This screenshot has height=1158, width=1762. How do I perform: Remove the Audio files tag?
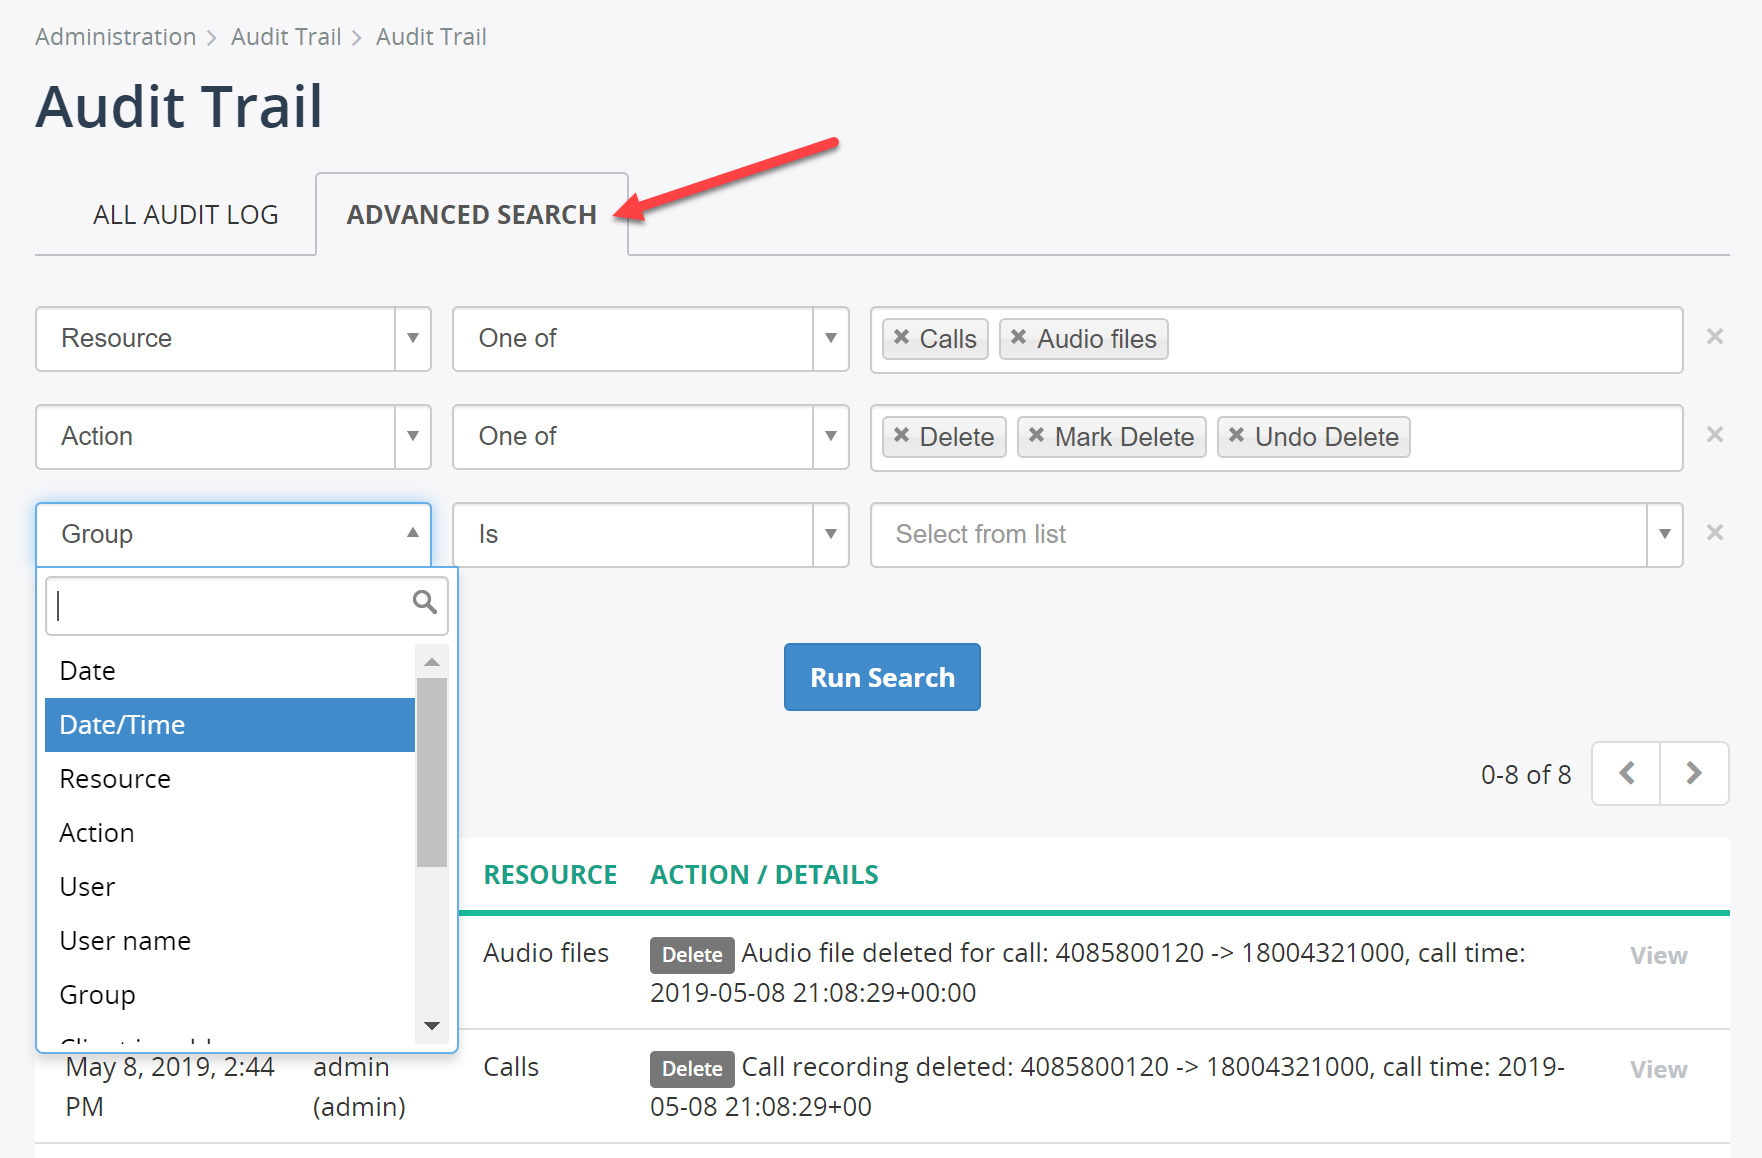(1018, 337)
